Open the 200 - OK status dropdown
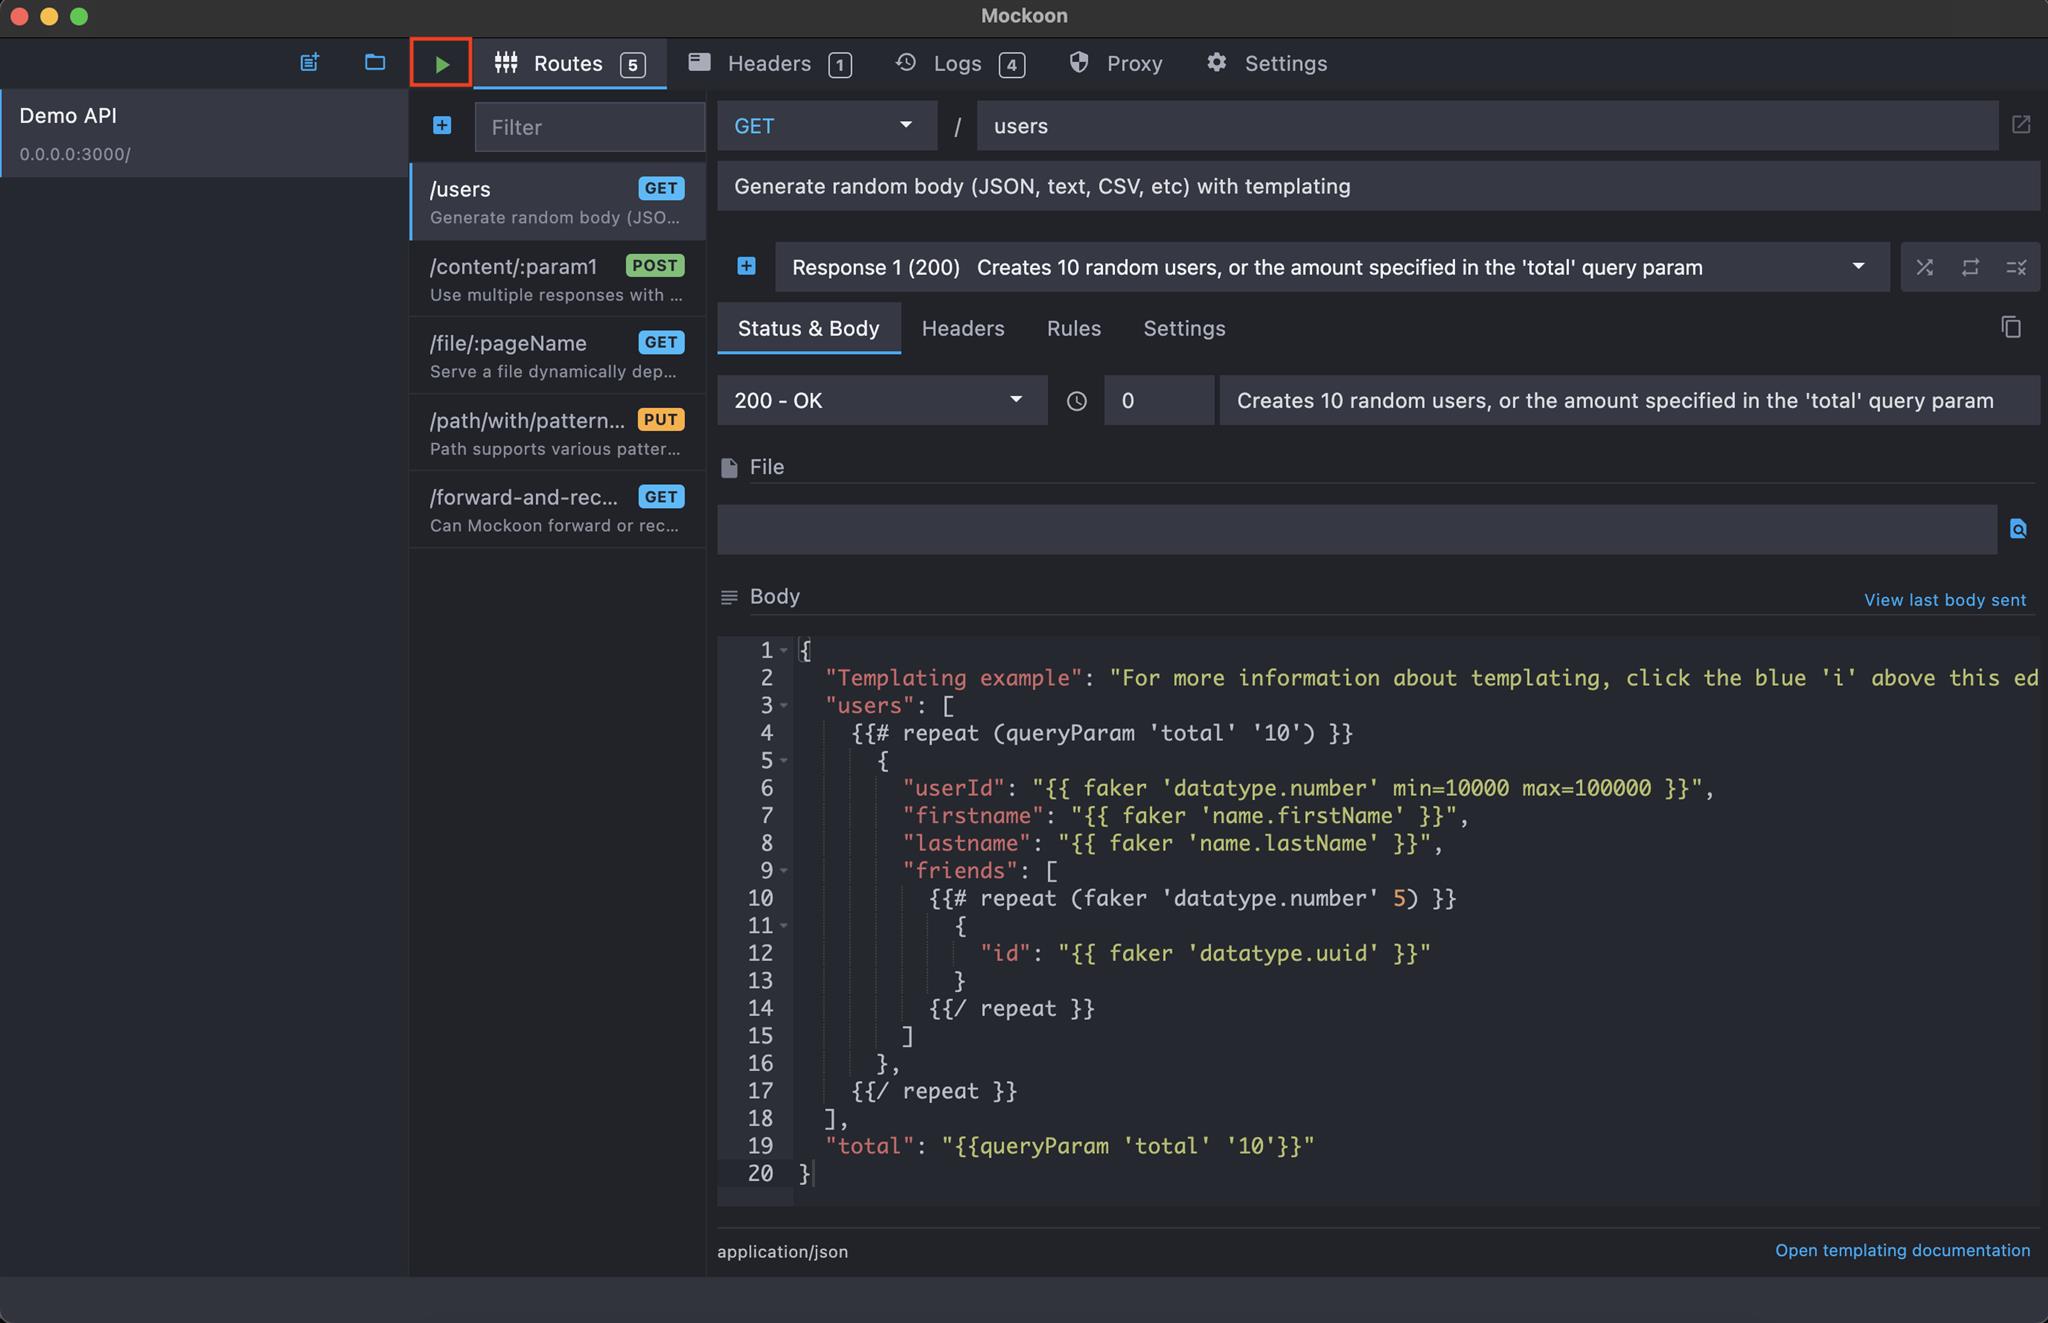 [882, 400]
